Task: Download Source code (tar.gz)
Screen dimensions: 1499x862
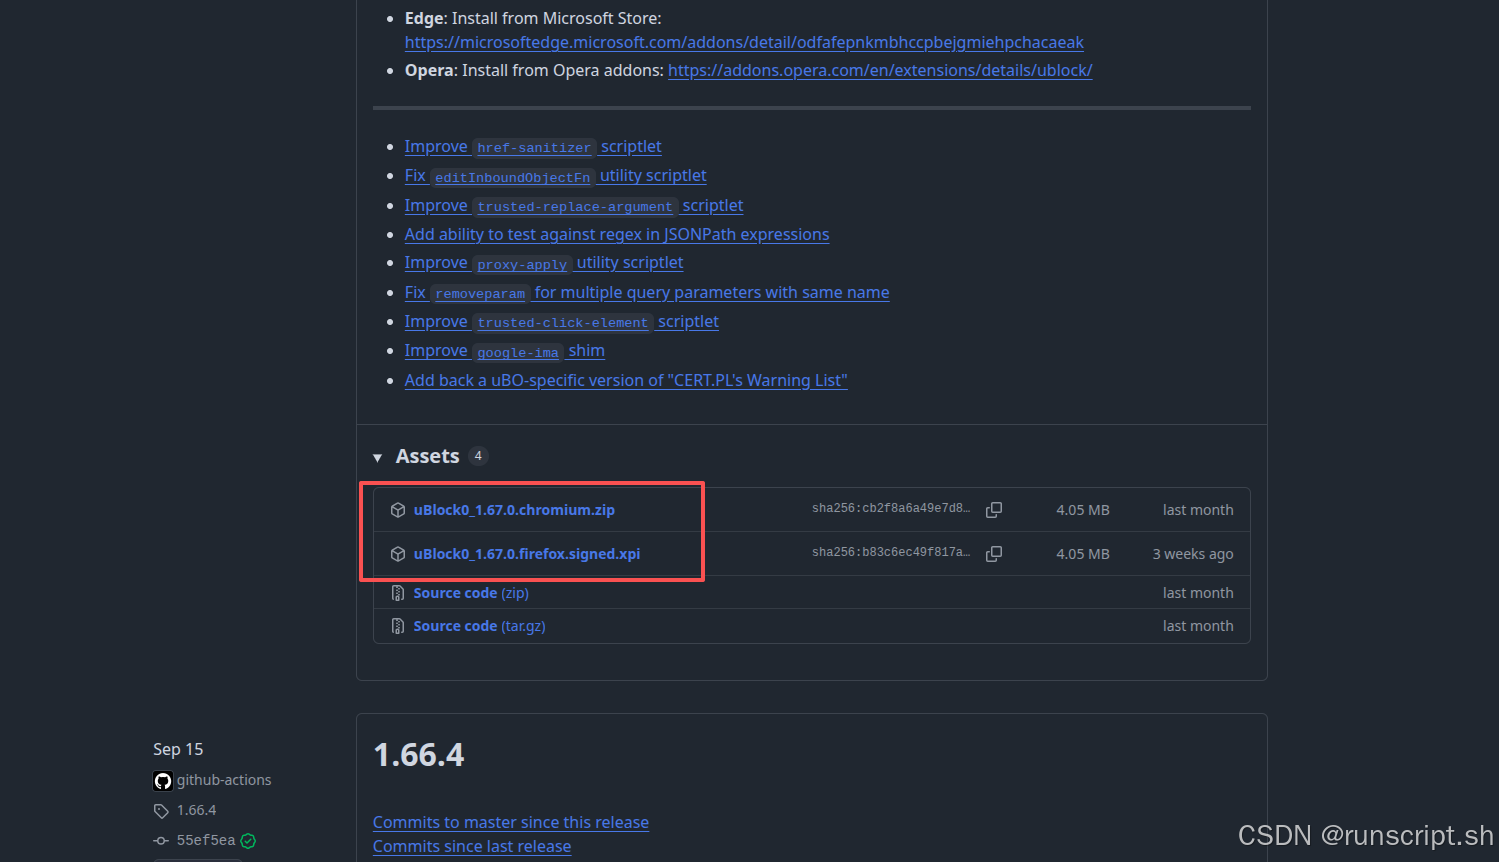Action: [480, 626]
